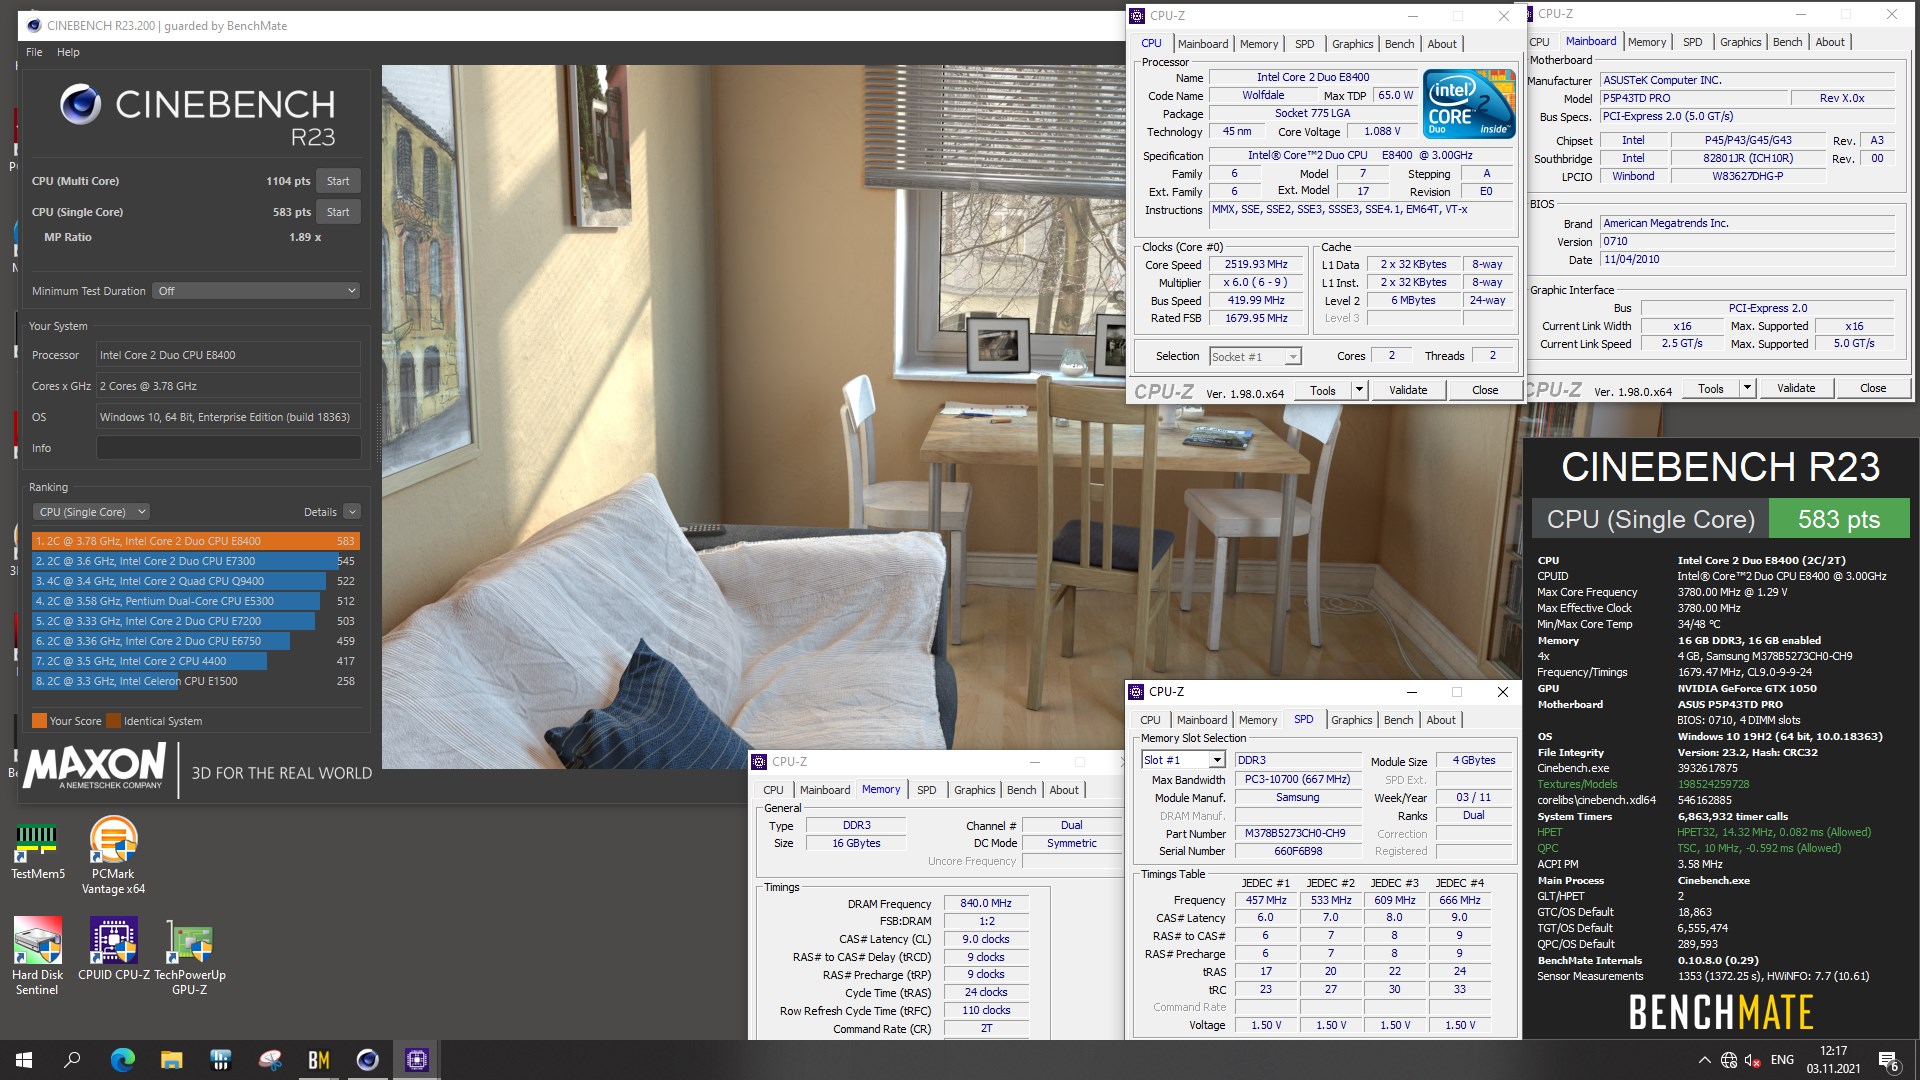
Task: Start the CPU Multi Core test
Action: (338, 181)
